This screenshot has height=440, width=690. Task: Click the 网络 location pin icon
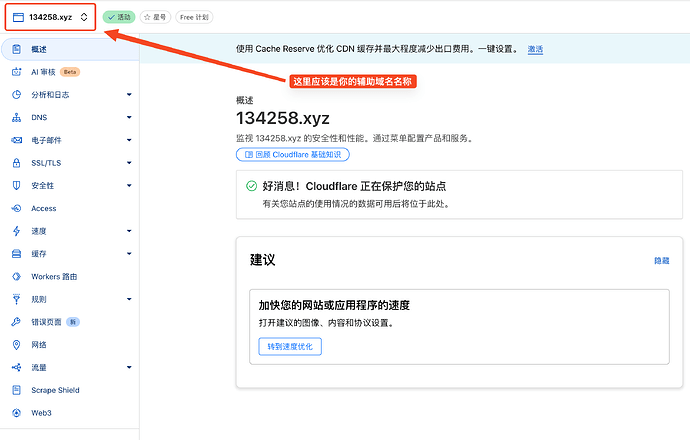(x=16, y=345)
